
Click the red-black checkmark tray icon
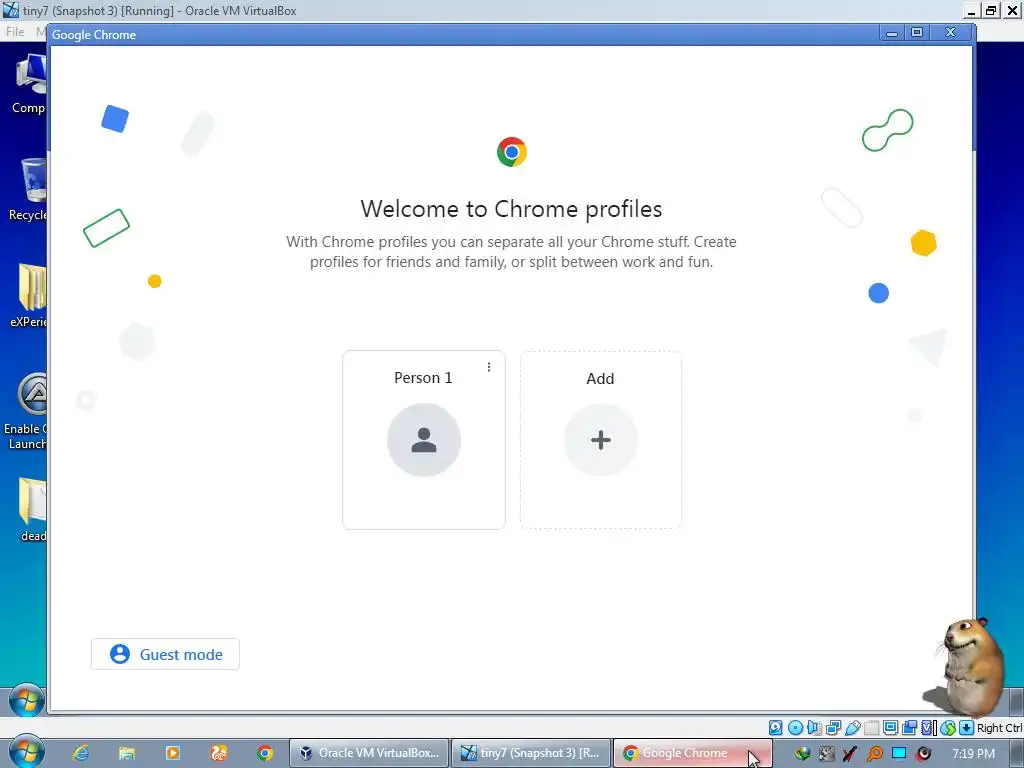point(850,754)
